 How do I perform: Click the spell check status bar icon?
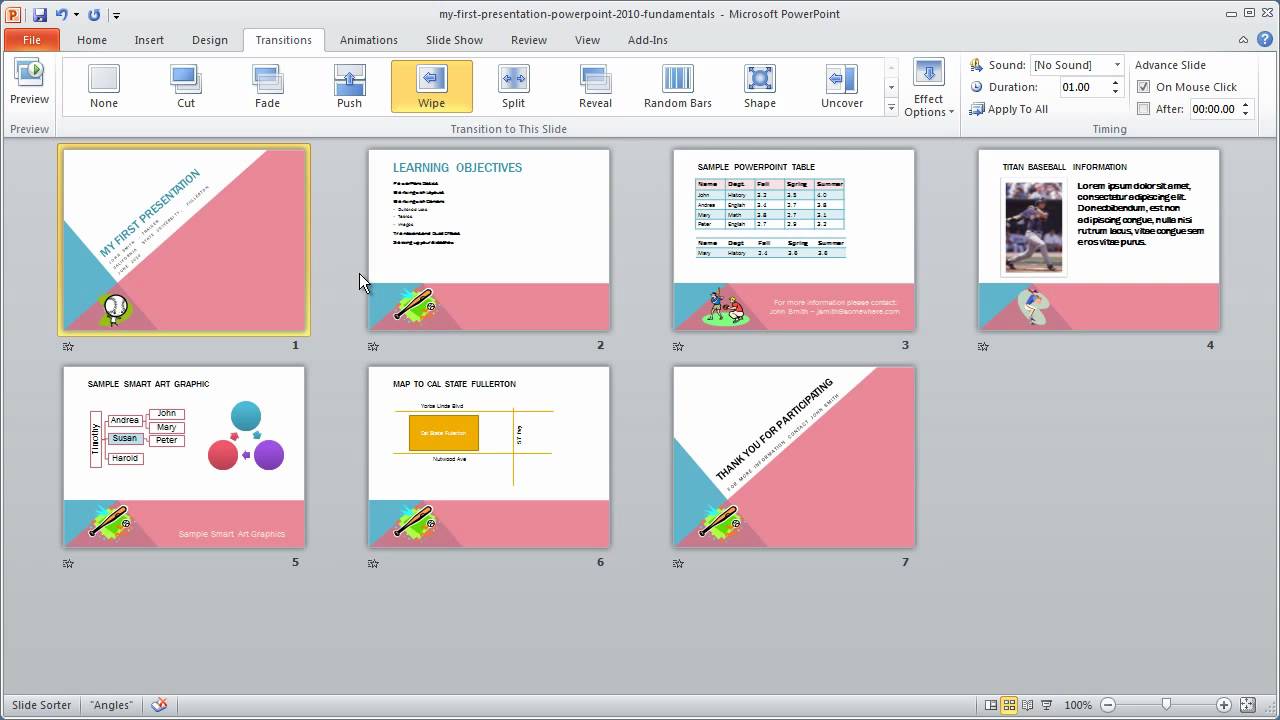[159, 705]
